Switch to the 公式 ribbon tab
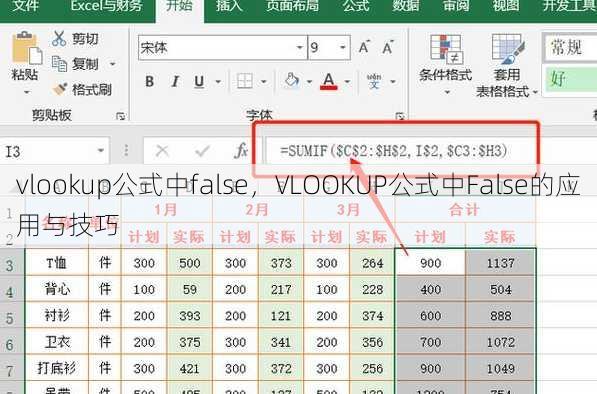The width and height of the screenshot is (597, 394). coord(356,5)
